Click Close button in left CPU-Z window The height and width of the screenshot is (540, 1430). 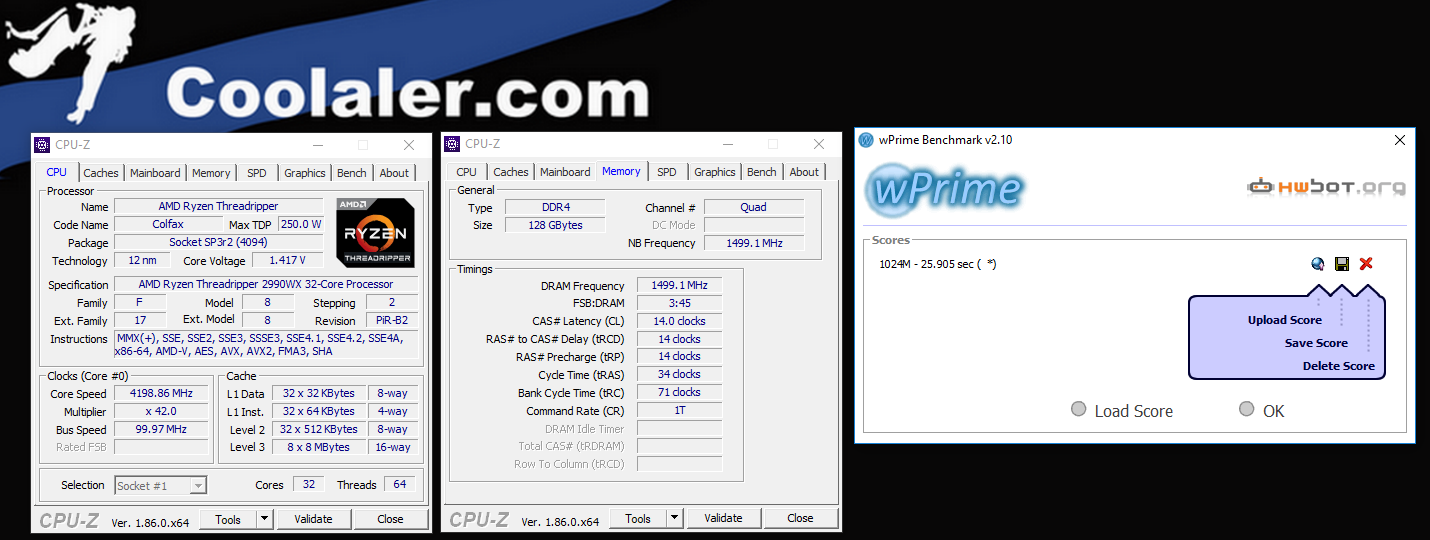click(390, 519)
